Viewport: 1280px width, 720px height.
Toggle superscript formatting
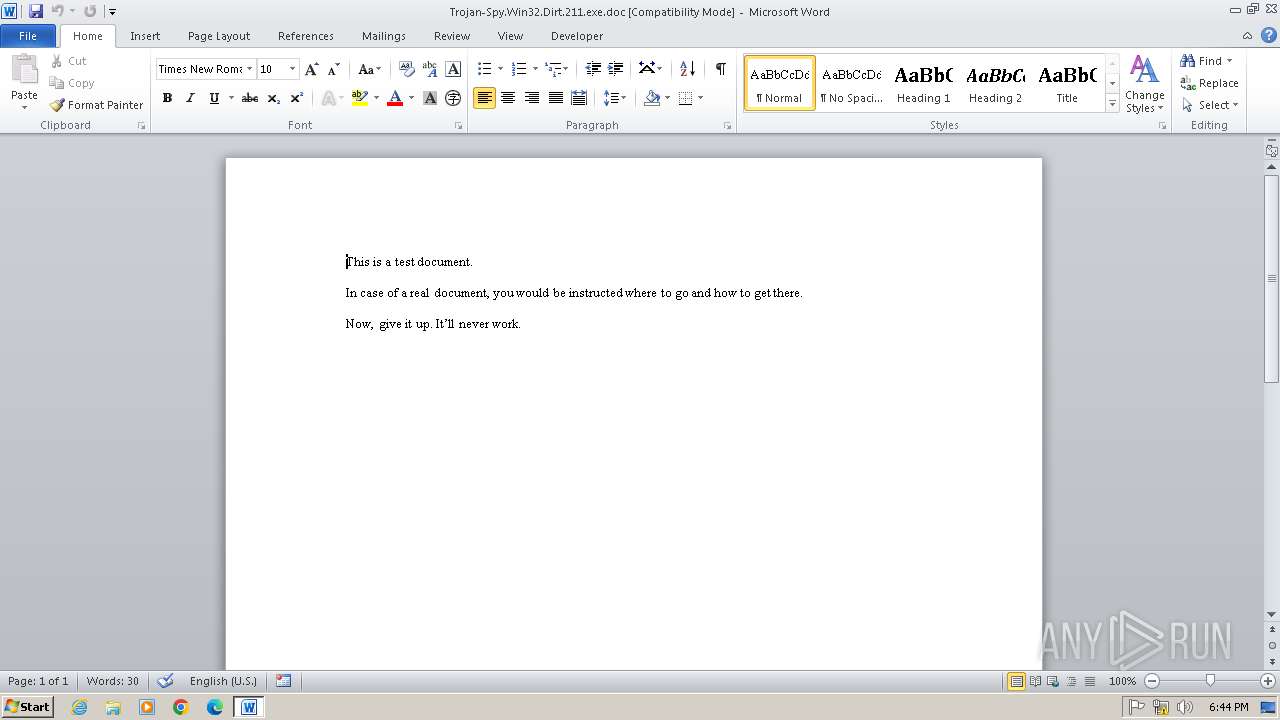297,98
